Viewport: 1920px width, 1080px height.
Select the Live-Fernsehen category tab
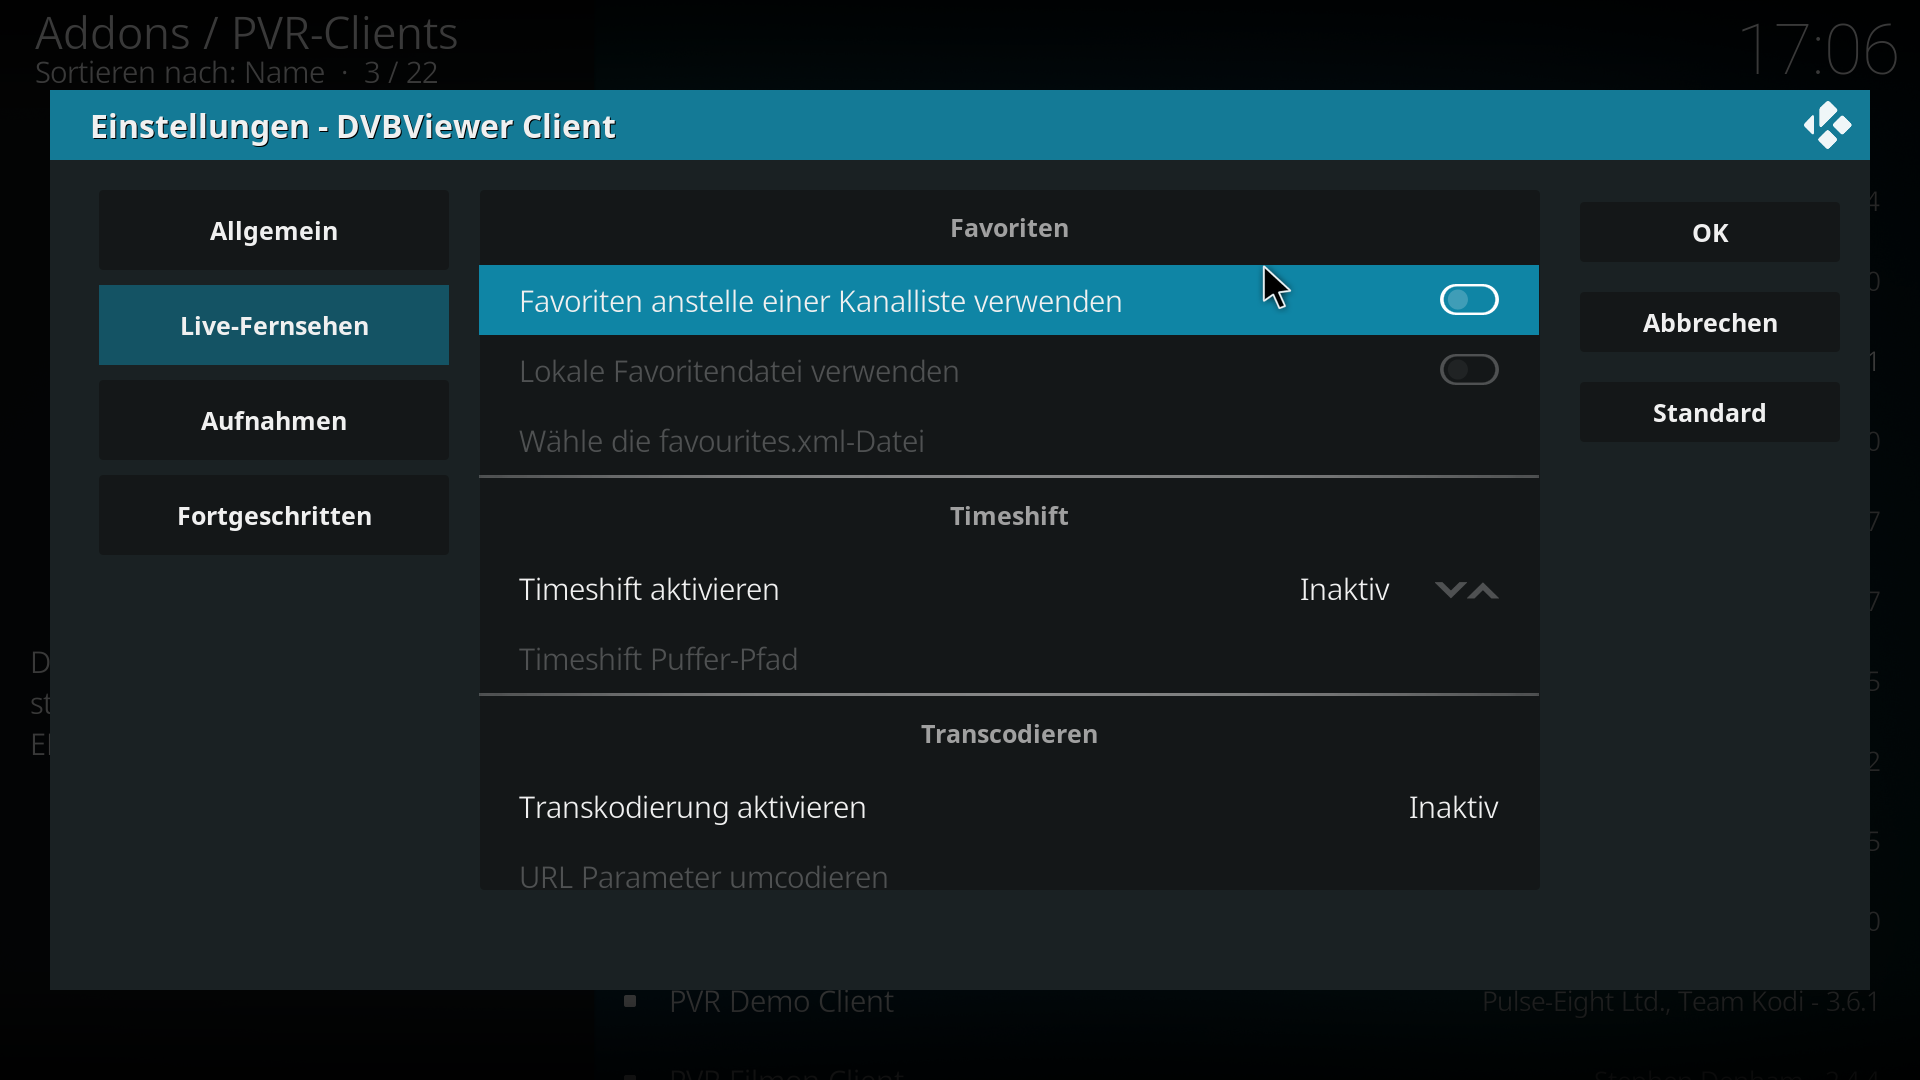tap(274, 325)
